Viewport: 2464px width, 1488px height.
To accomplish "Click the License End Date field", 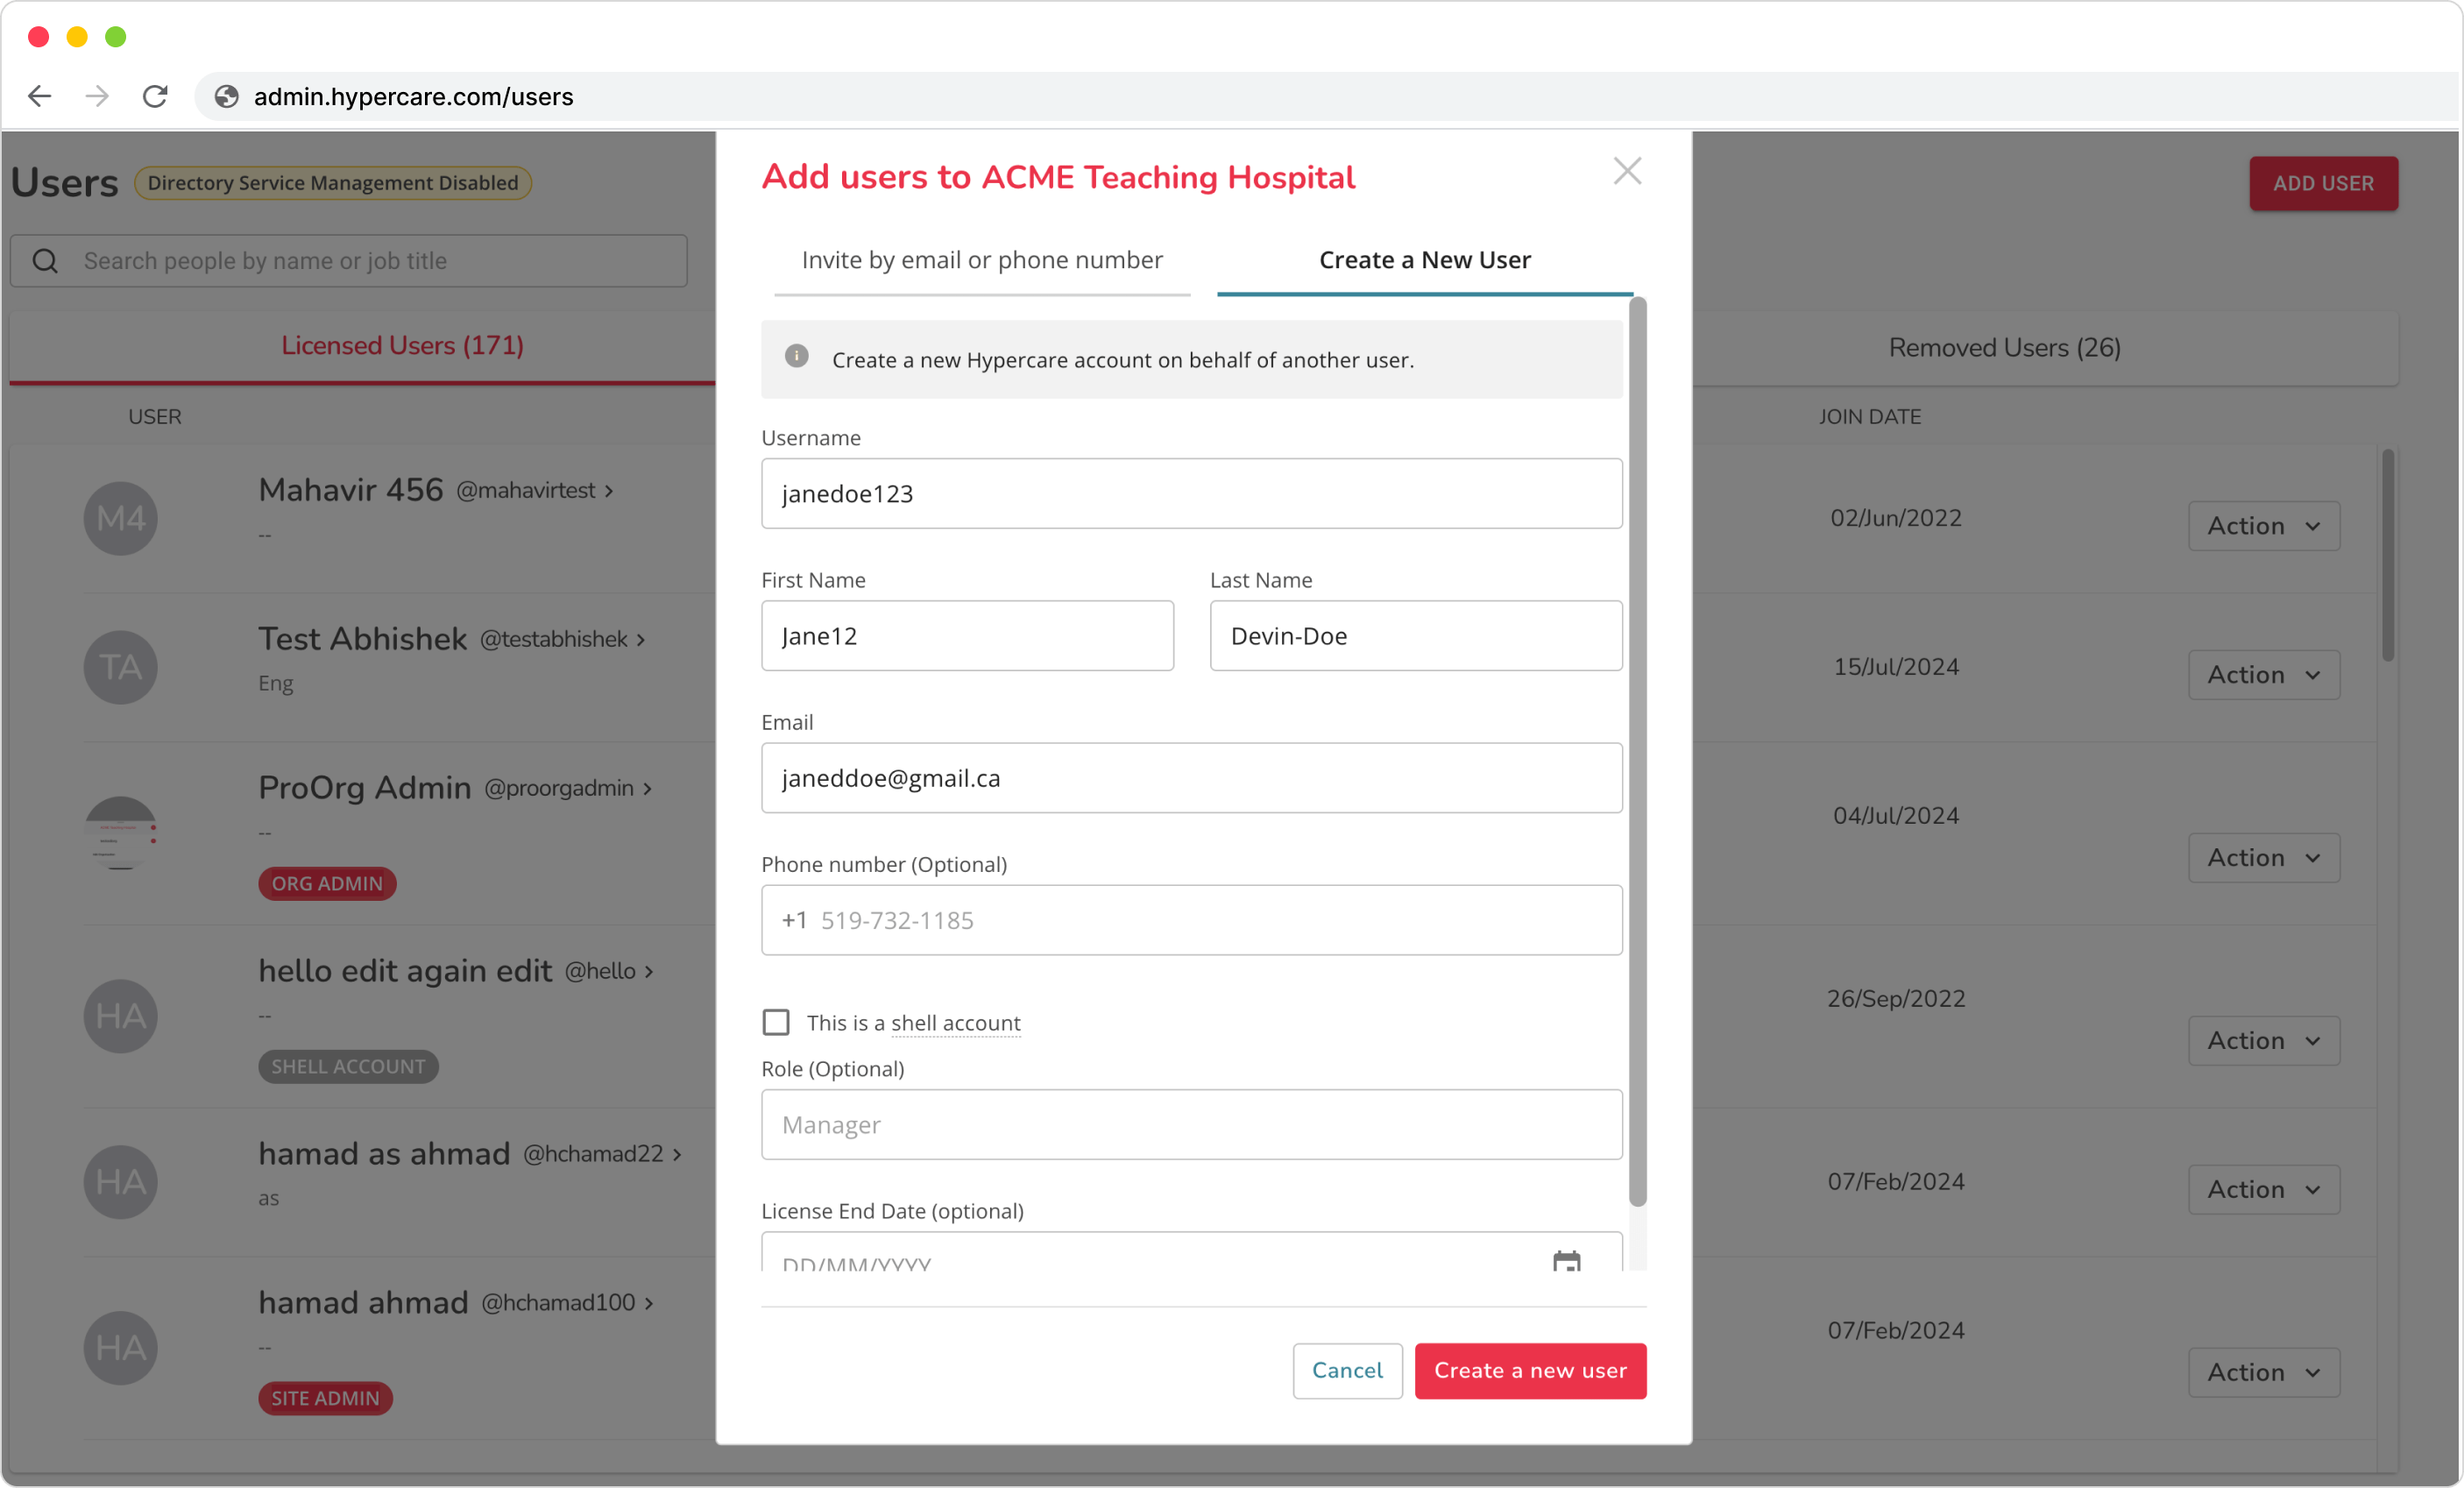I will point(1192,1253).
